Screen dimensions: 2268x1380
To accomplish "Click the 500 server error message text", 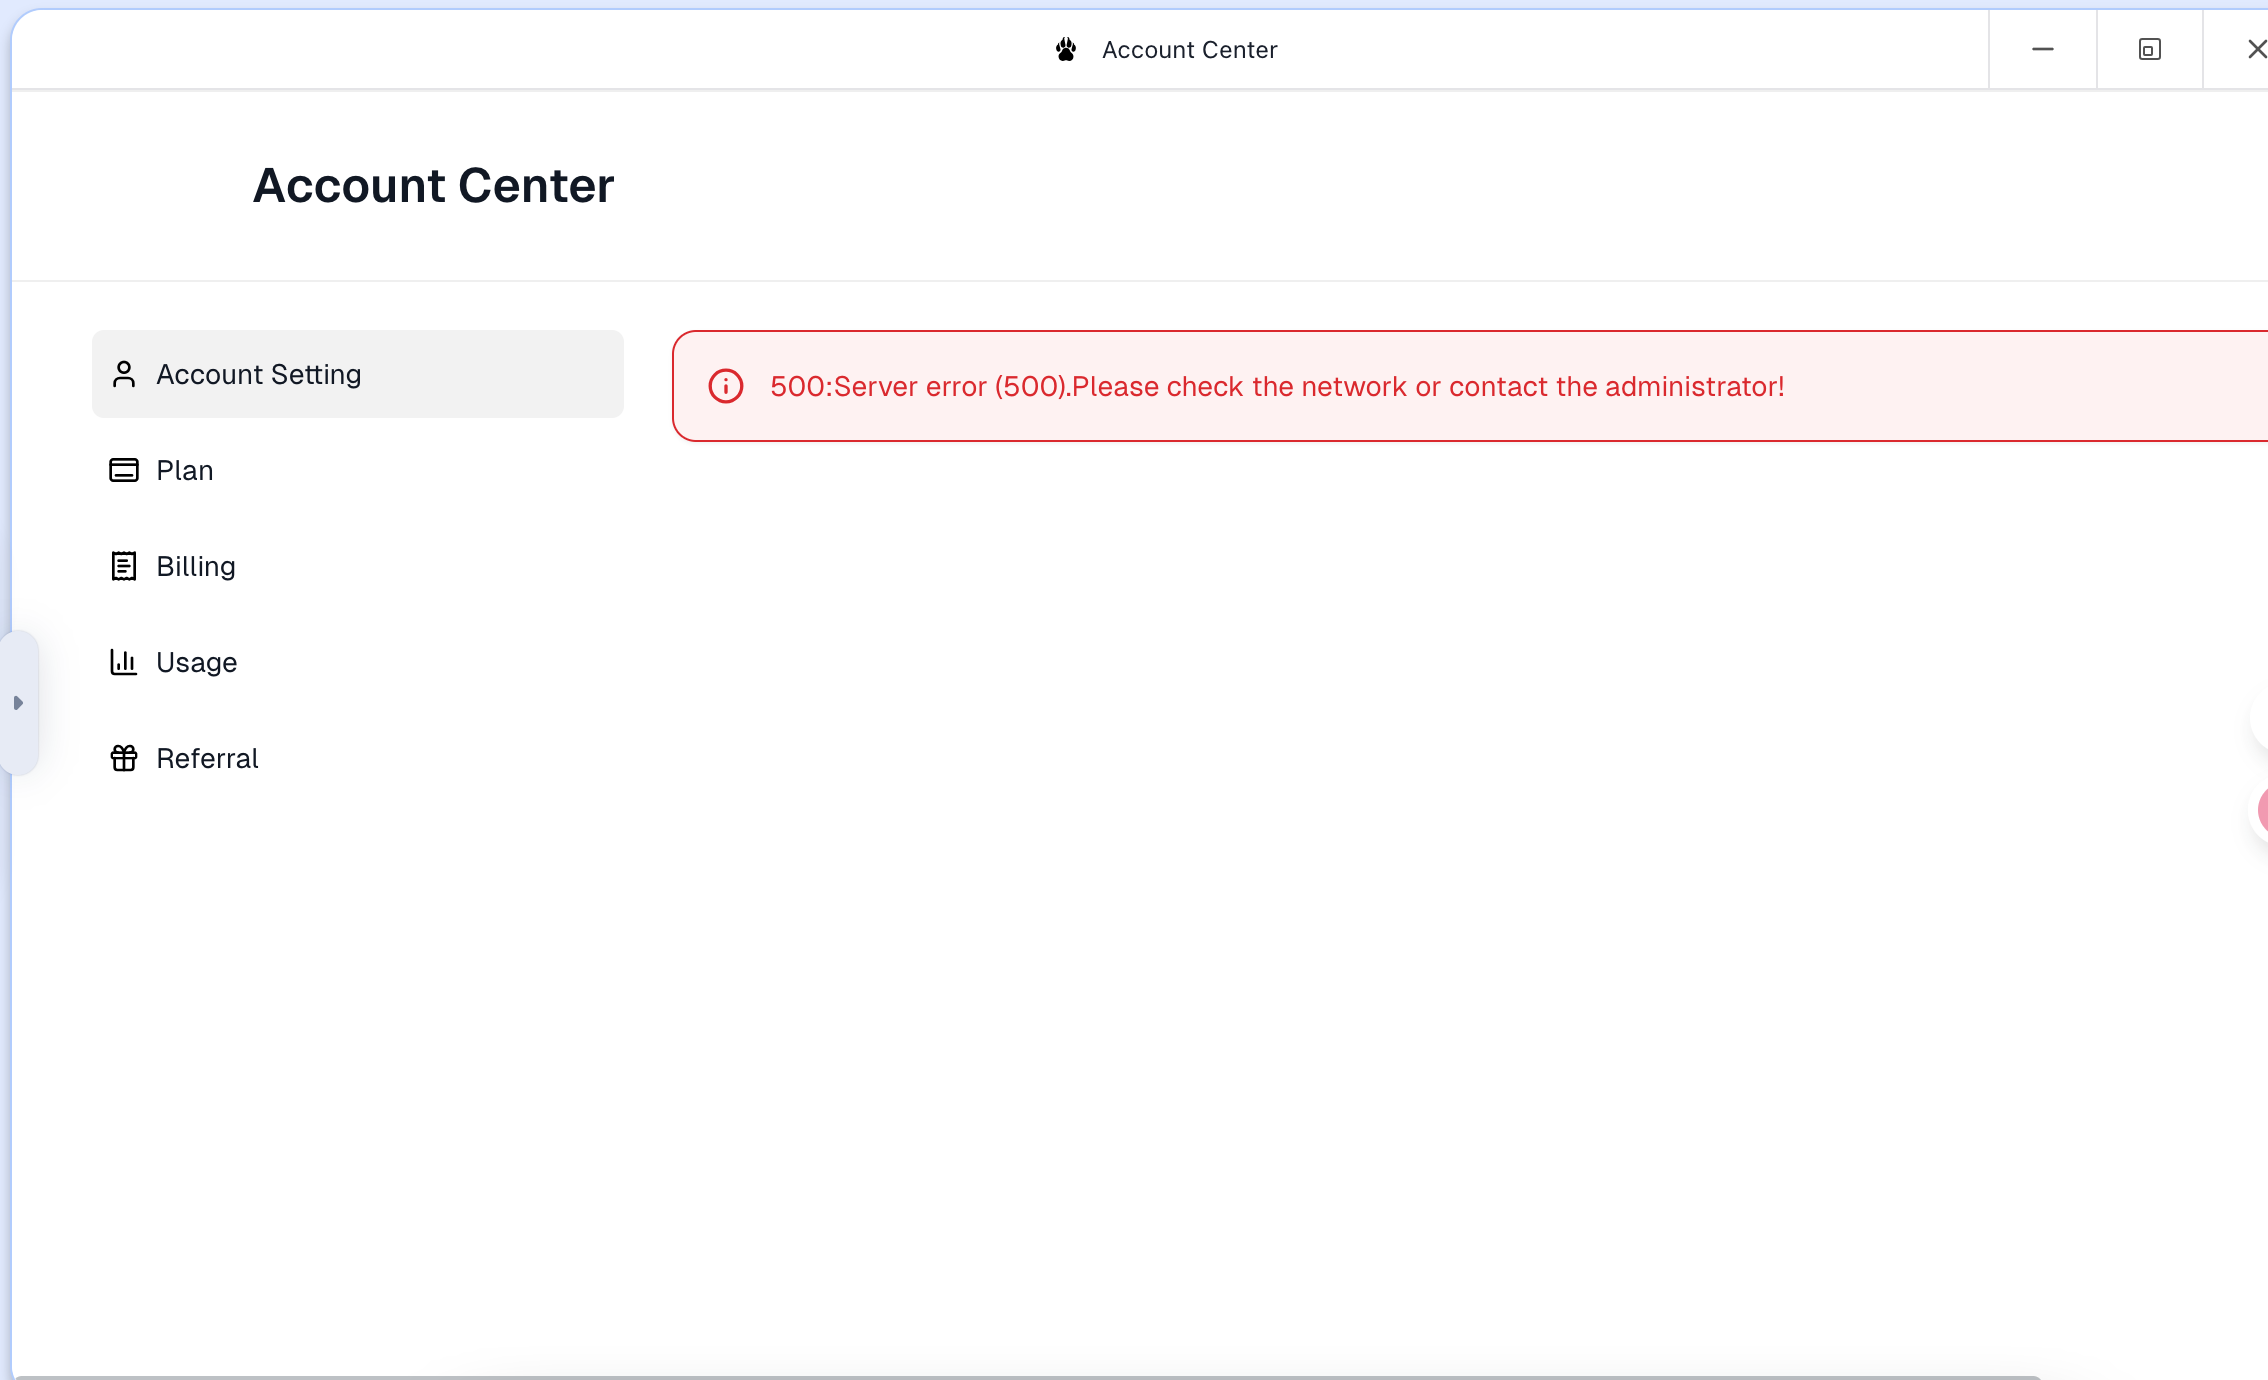I will 1277,386.
